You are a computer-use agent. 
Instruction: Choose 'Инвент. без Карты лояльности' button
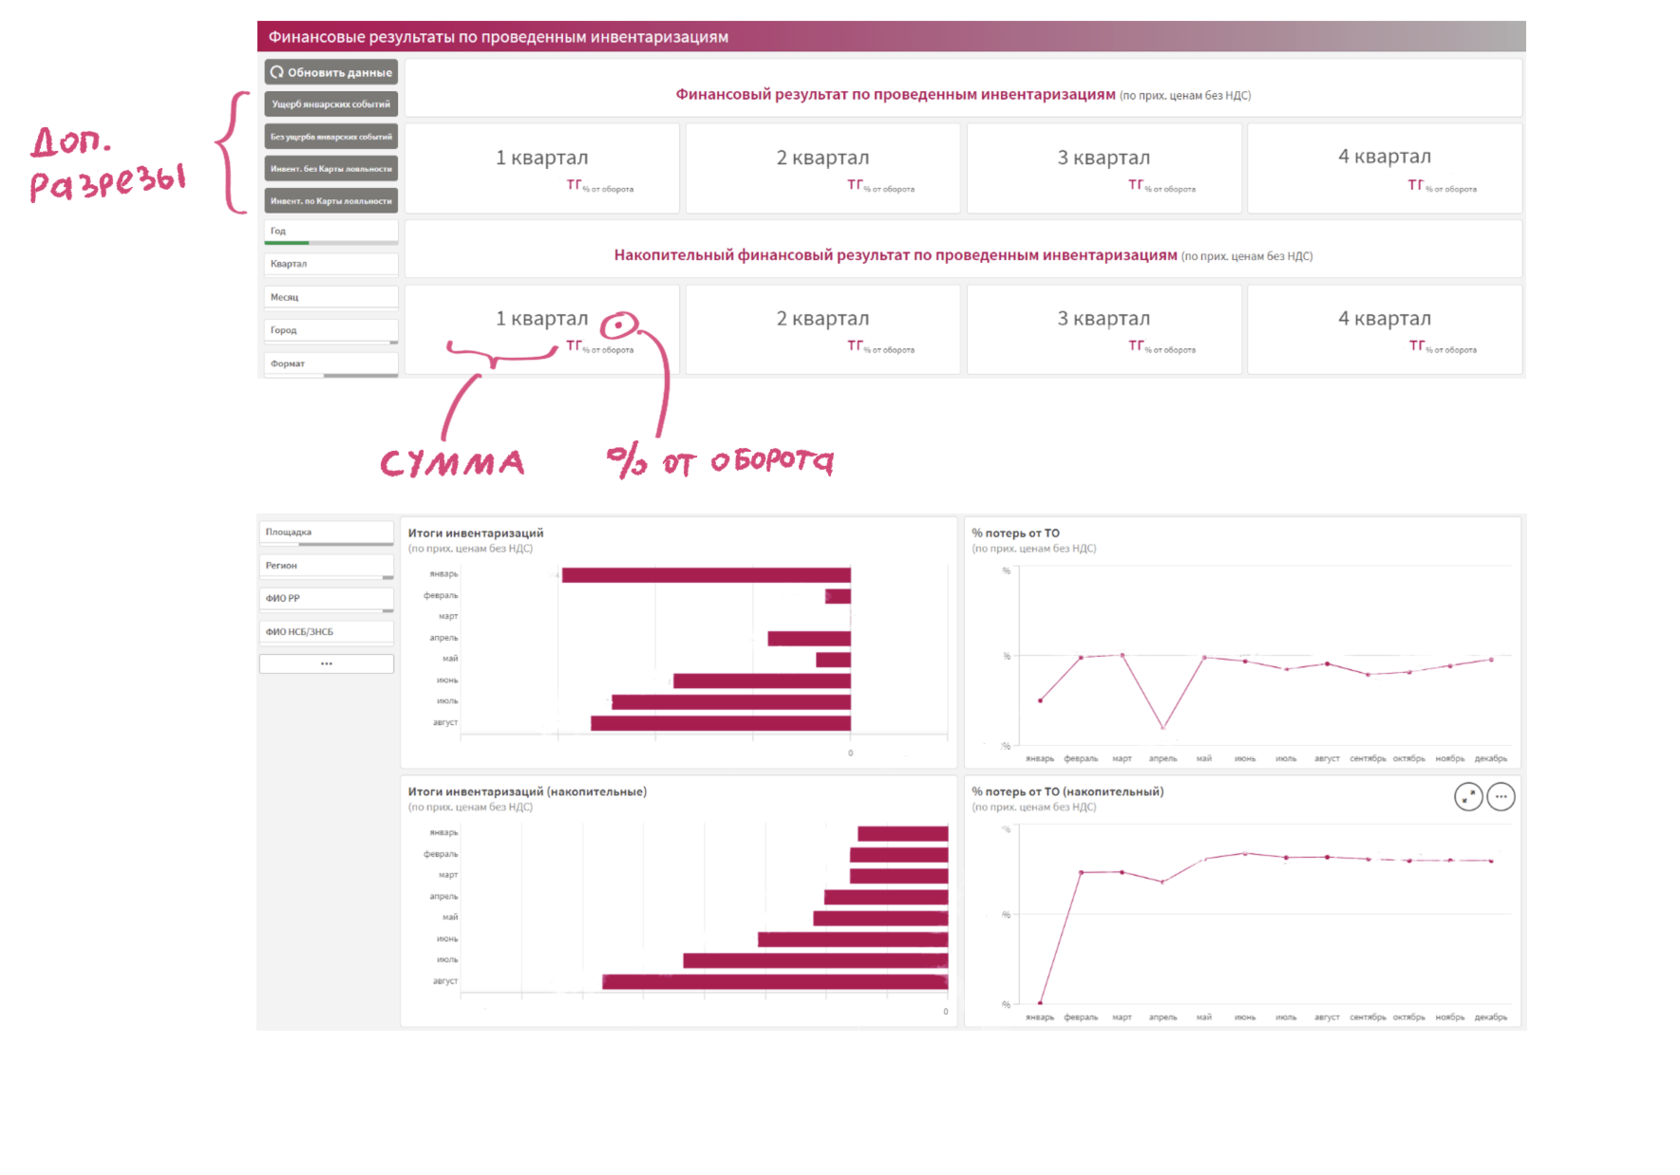click(x=331, y=168)
